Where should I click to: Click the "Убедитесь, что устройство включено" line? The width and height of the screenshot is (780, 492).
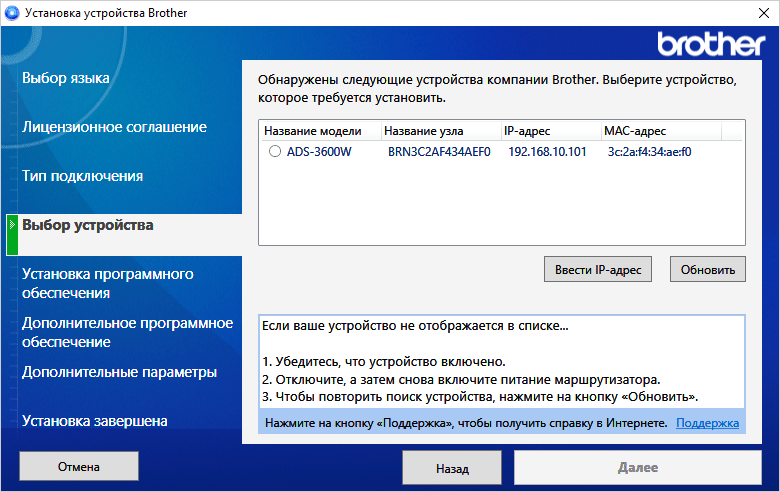click(384, 362)
